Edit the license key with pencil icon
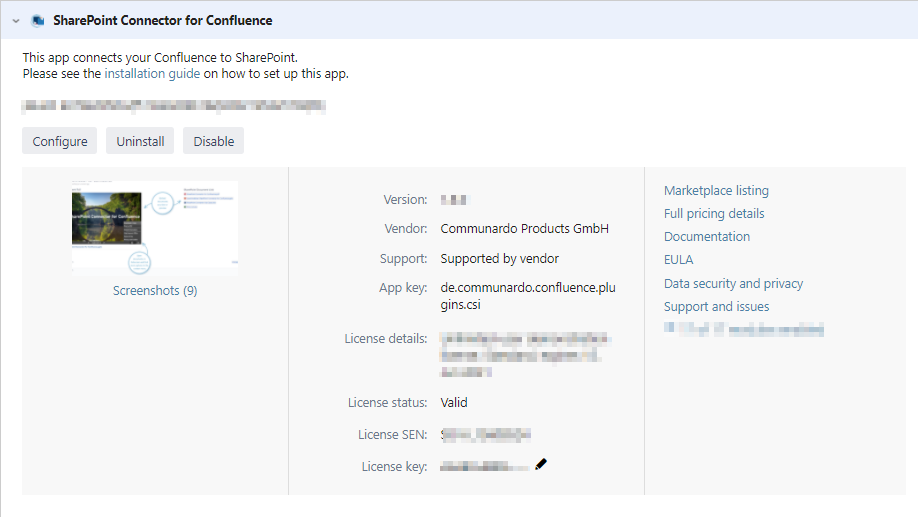The height and width of the screenshot is (517, 918). click(x=541, y=464)
